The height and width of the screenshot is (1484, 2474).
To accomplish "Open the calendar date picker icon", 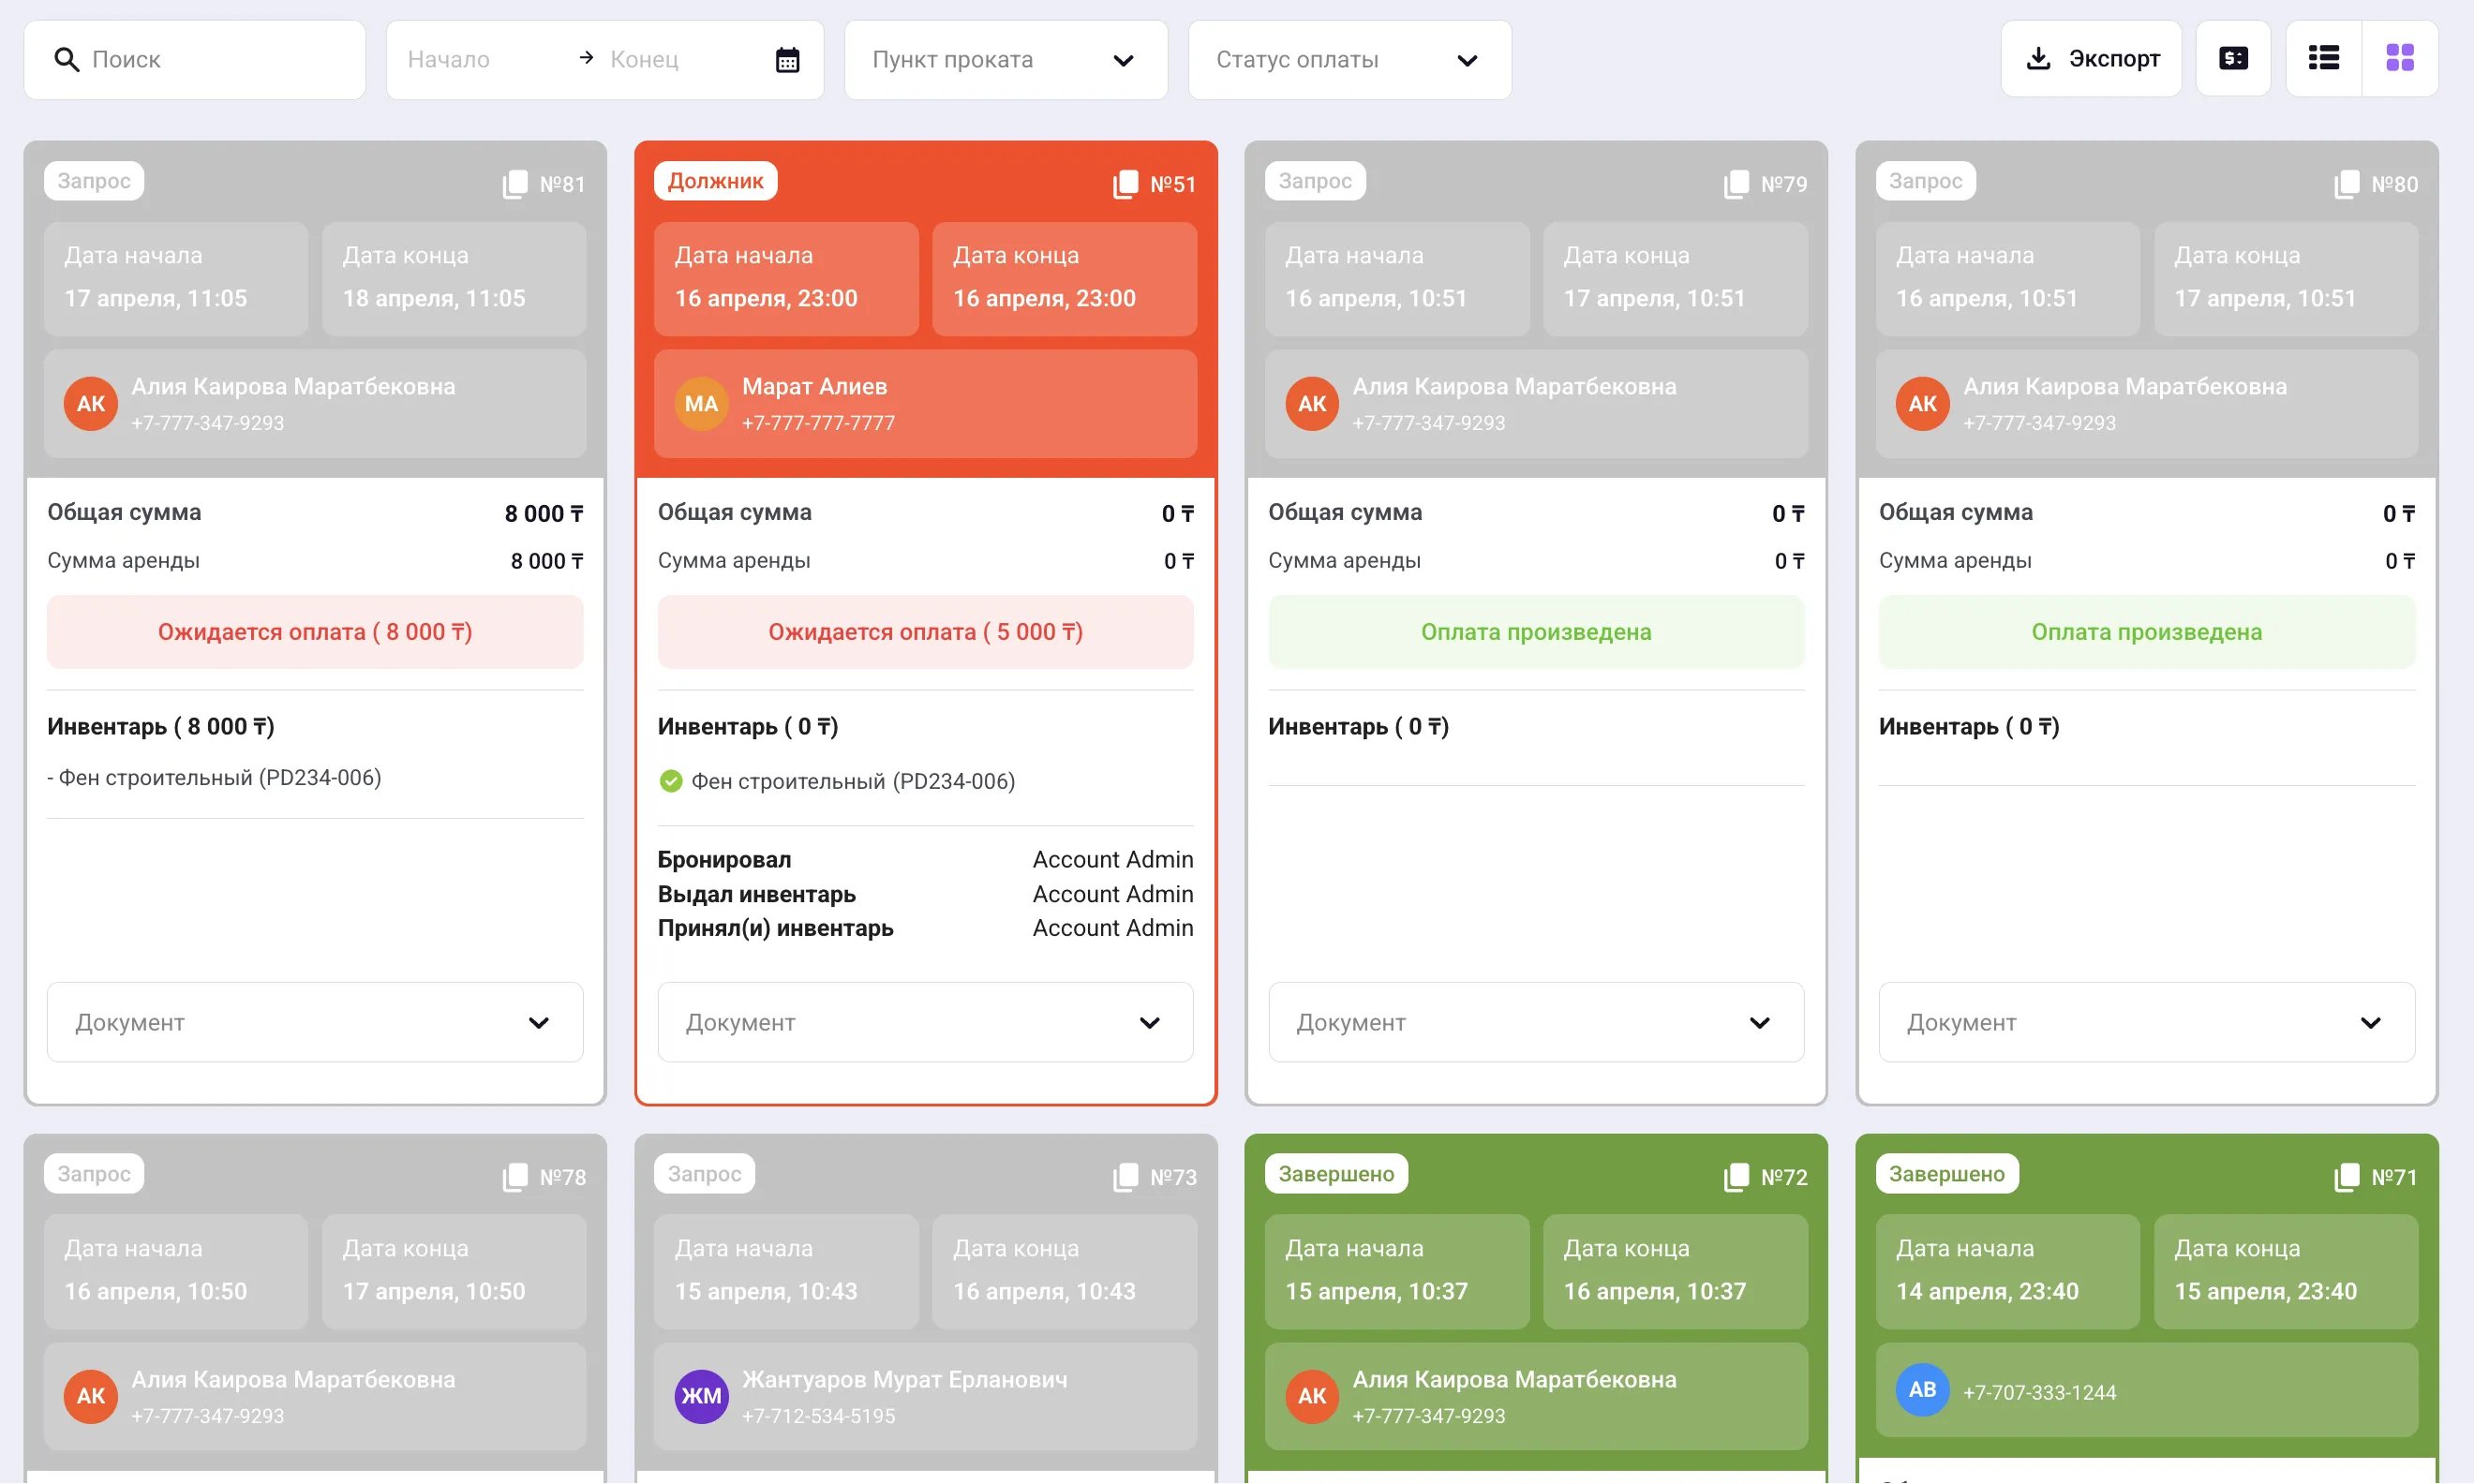I will coord(788,60).
